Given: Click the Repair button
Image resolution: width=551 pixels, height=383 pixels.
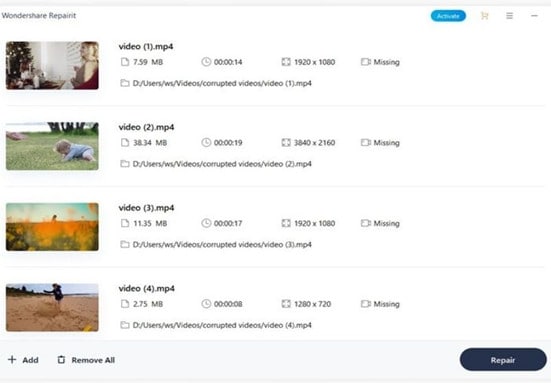Looking at the screenshot, I should click(503, 359).
